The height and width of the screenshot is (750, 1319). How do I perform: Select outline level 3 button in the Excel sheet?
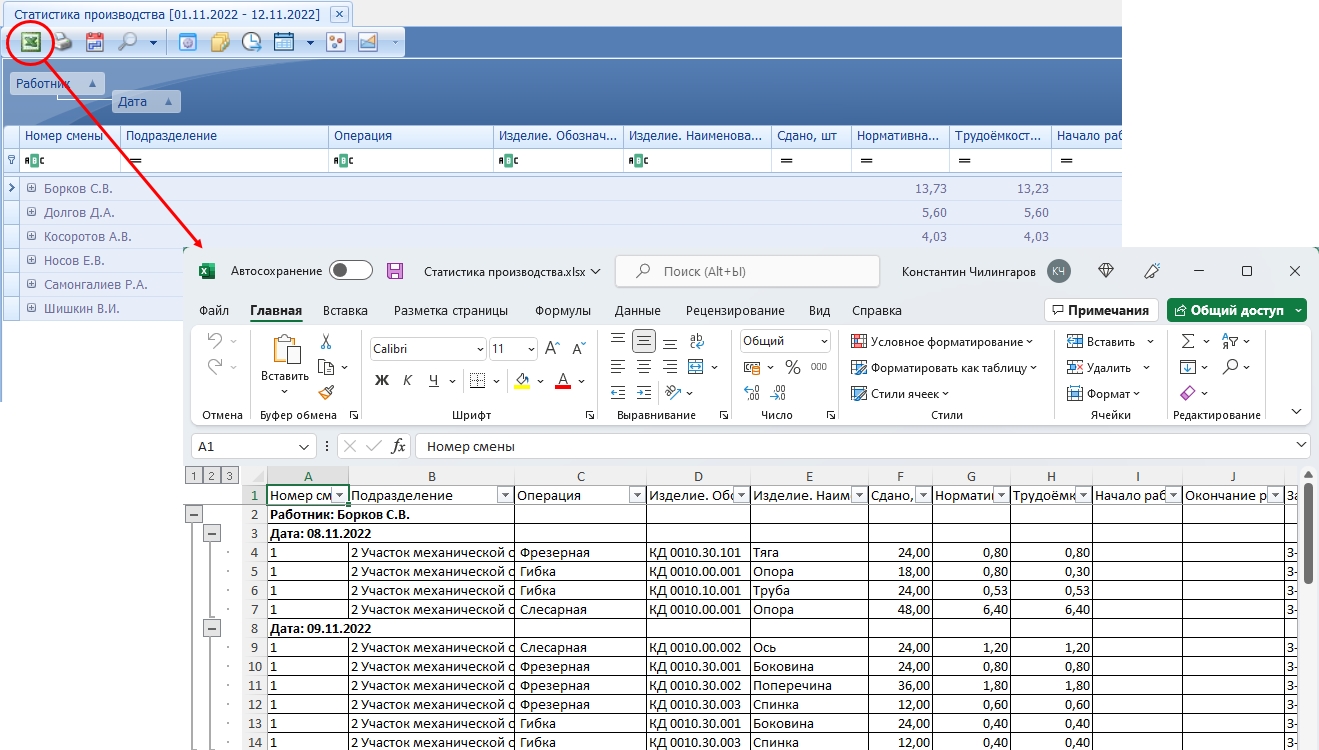(231, 476)
